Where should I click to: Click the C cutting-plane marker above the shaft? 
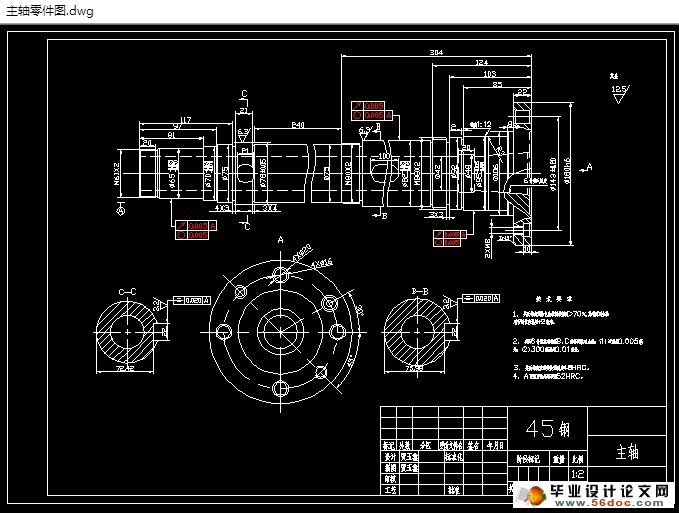(244, 94)
